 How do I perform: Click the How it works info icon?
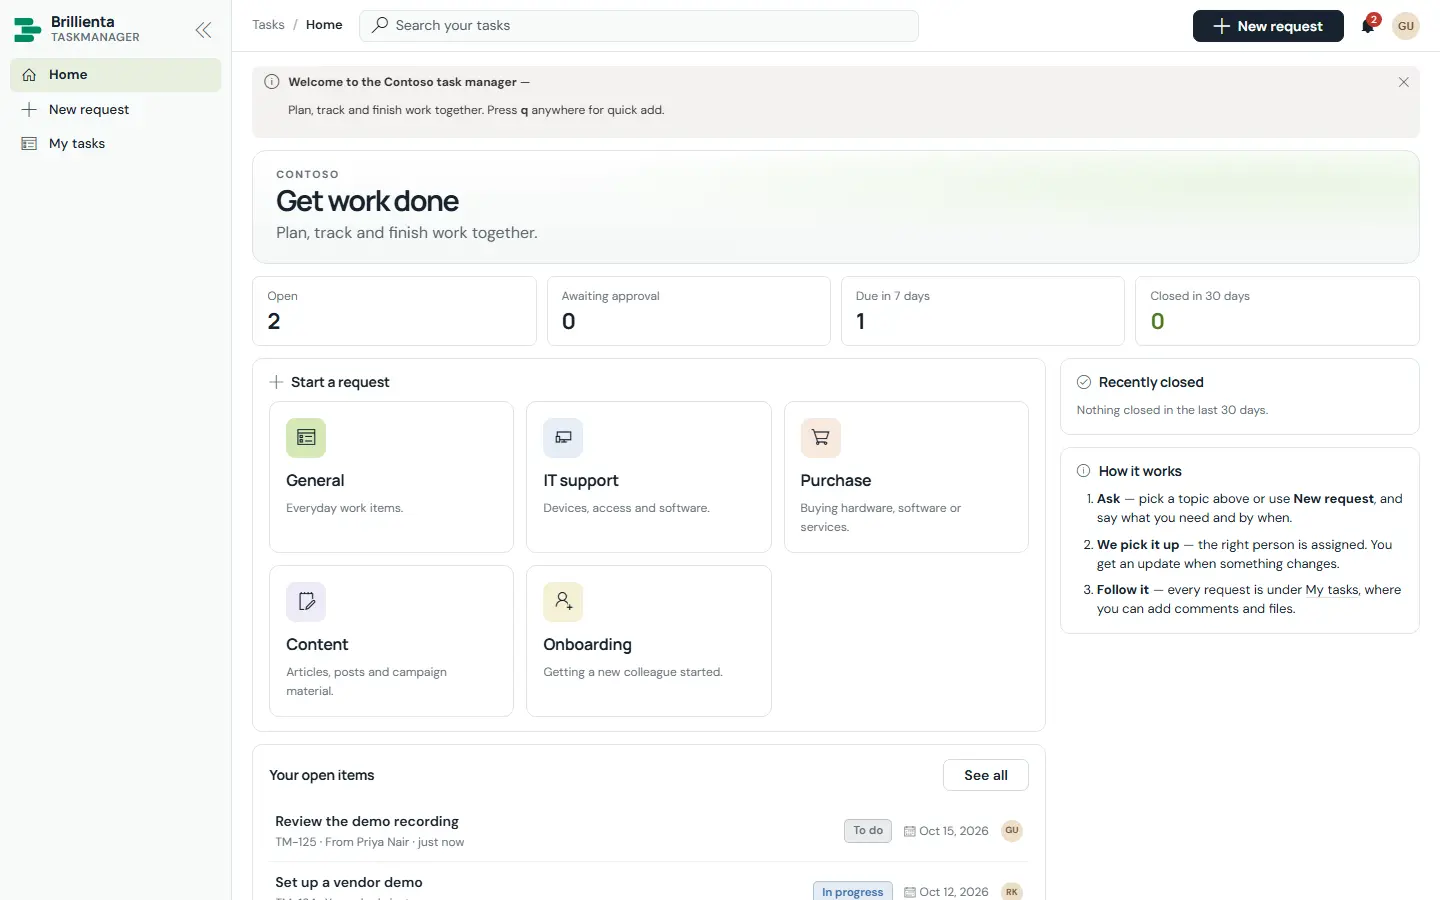(x=1084, y=471)
